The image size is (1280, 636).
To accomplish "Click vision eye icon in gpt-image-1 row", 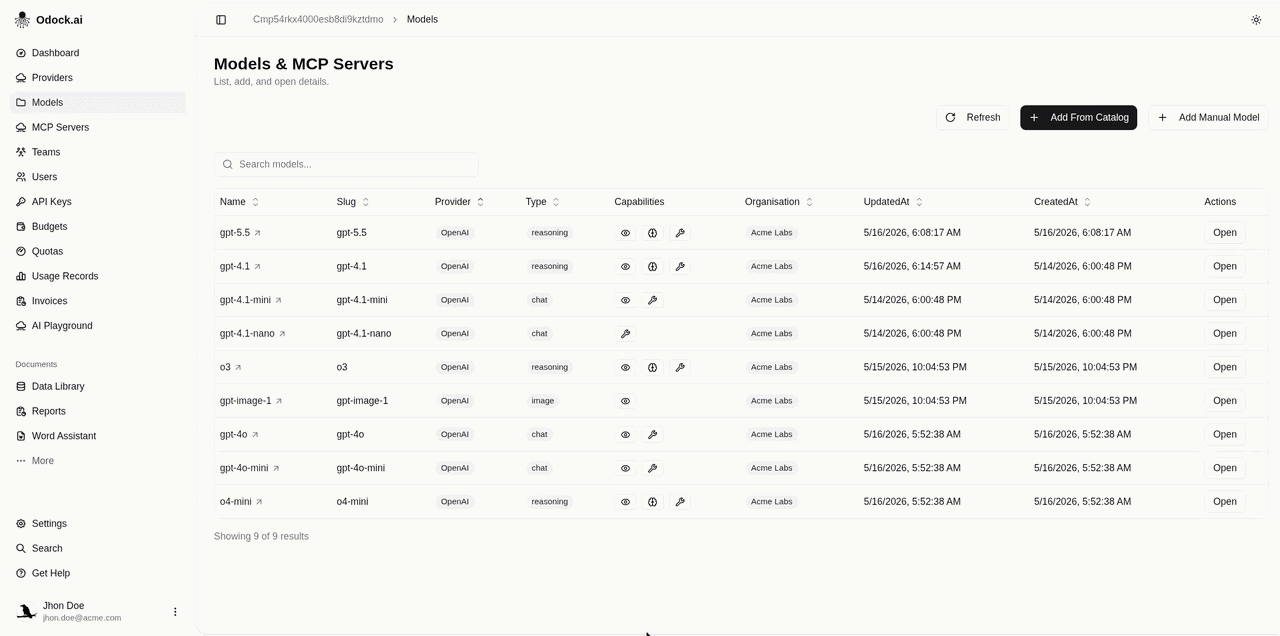I will click(x=626, y=401).
